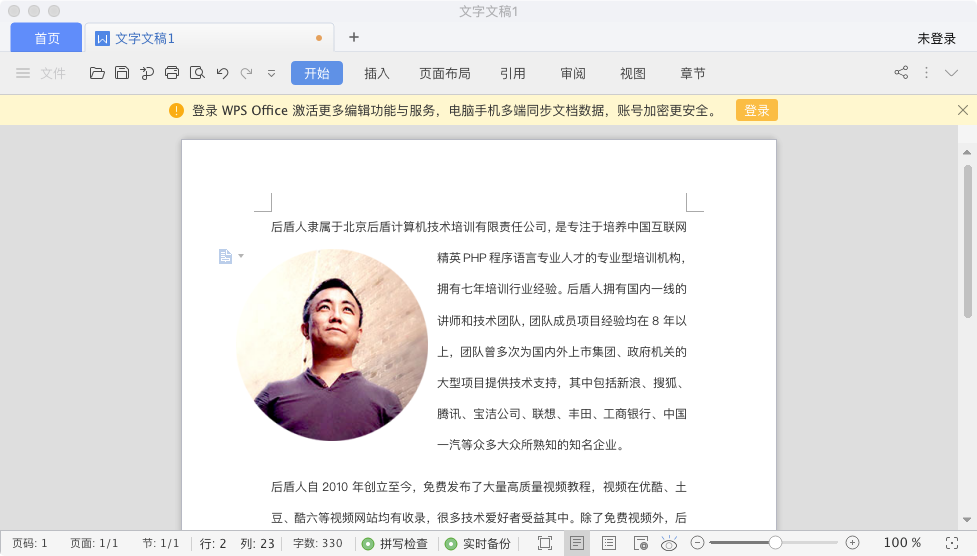Click the Save icon in the toolbar
977x556 pixels.
[121, 73]
